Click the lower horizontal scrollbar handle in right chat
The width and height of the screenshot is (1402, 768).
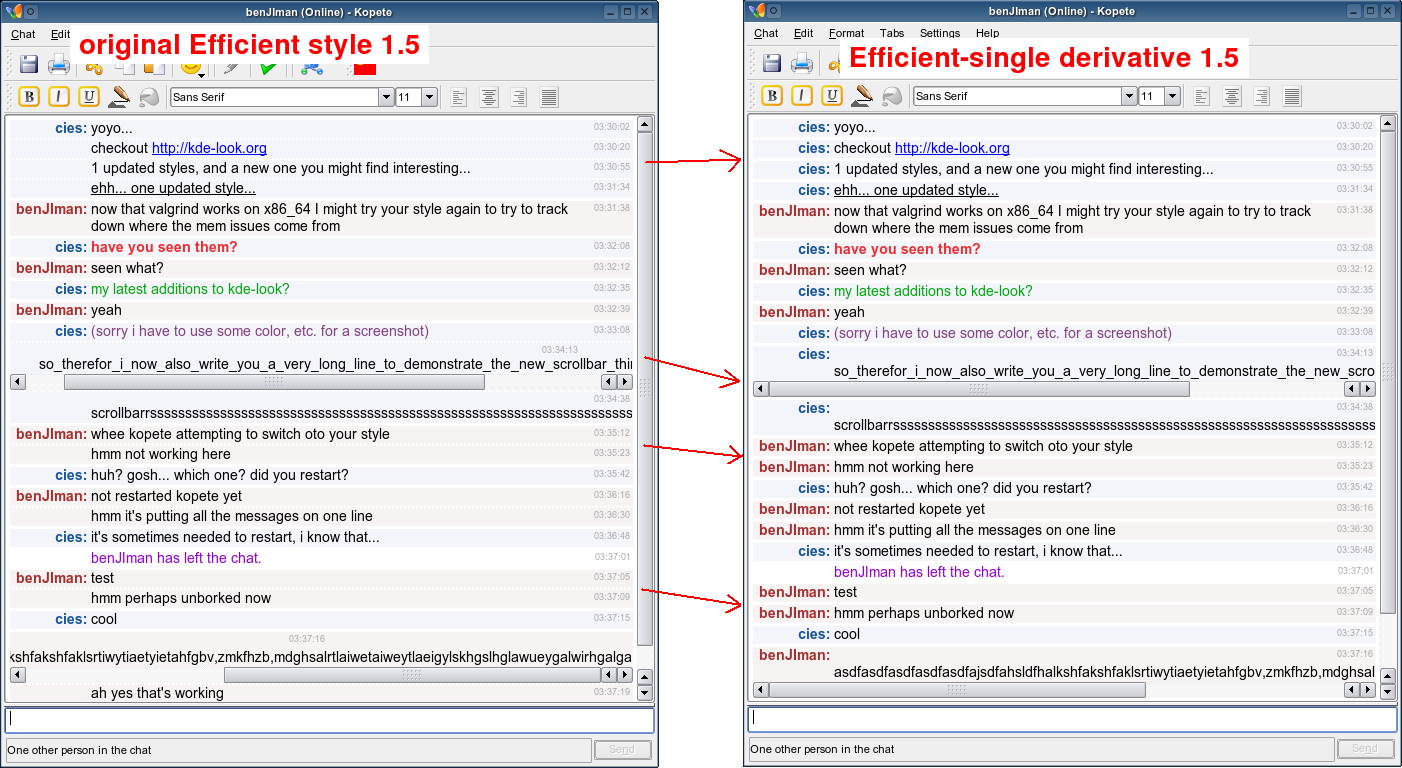(x=957, y=690)
